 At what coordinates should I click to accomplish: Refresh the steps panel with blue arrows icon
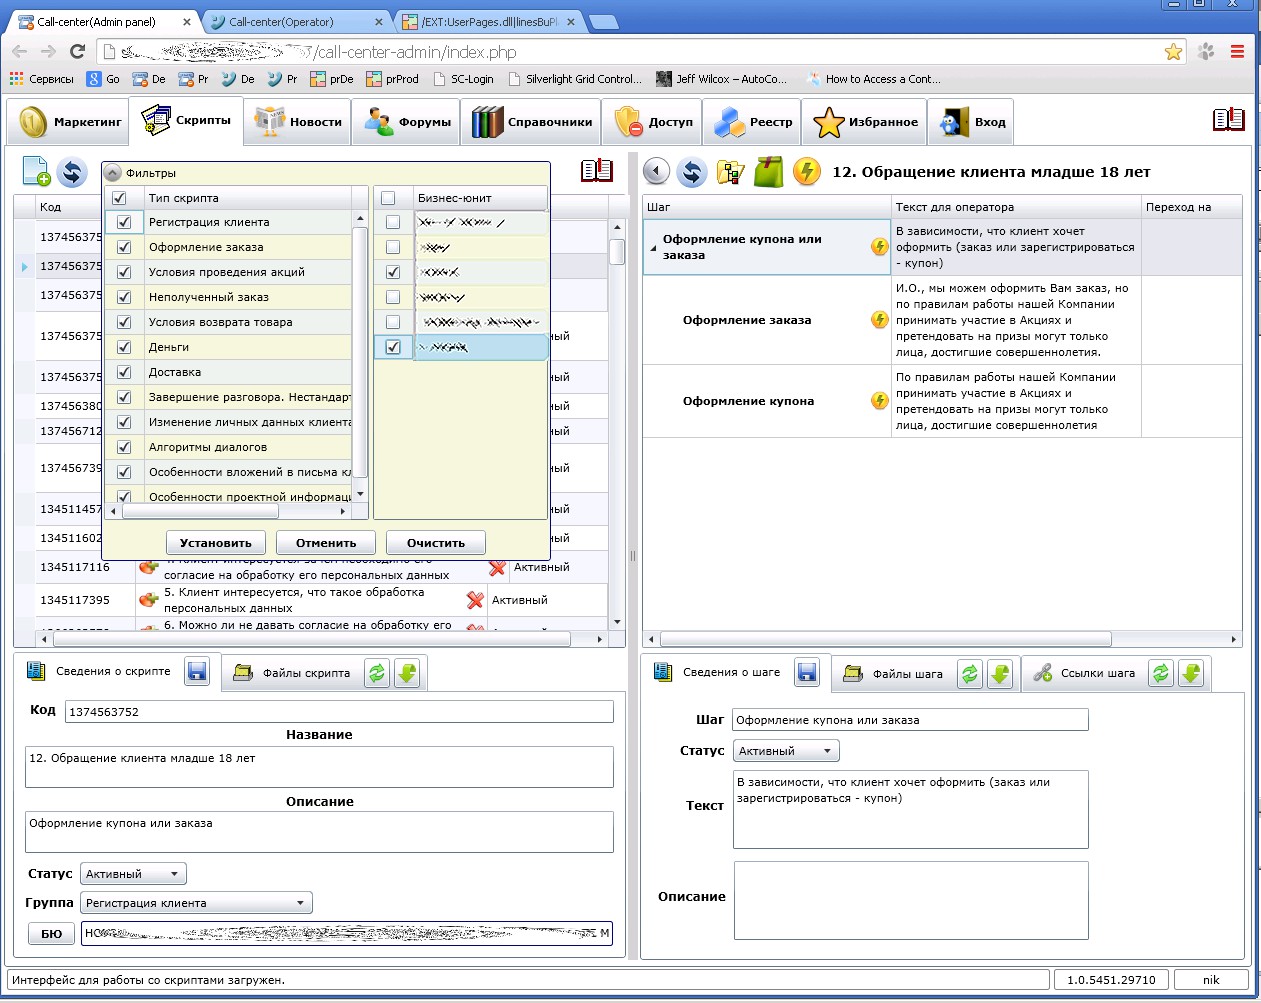click(x=692, y=172)
